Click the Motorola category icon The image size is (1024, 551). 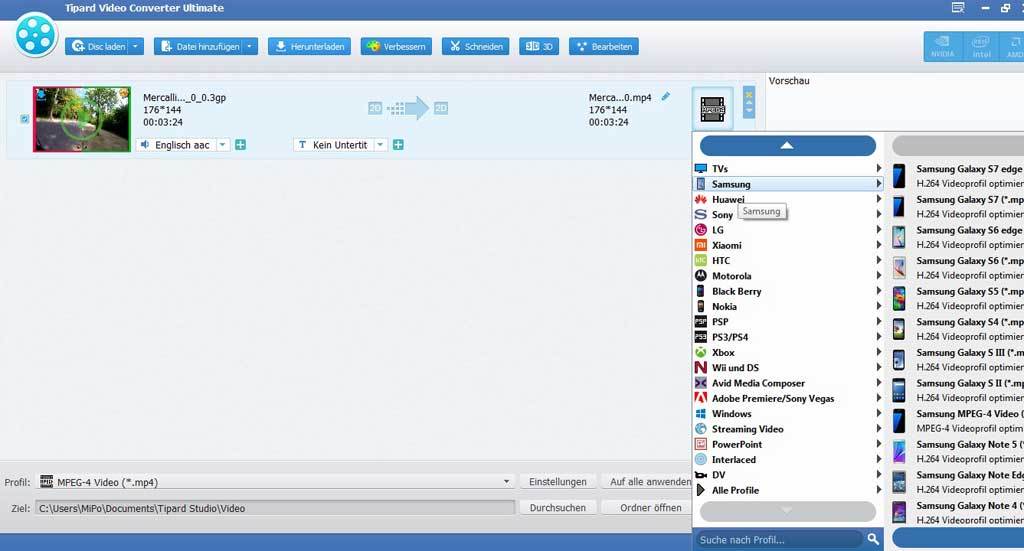point(701,276)
